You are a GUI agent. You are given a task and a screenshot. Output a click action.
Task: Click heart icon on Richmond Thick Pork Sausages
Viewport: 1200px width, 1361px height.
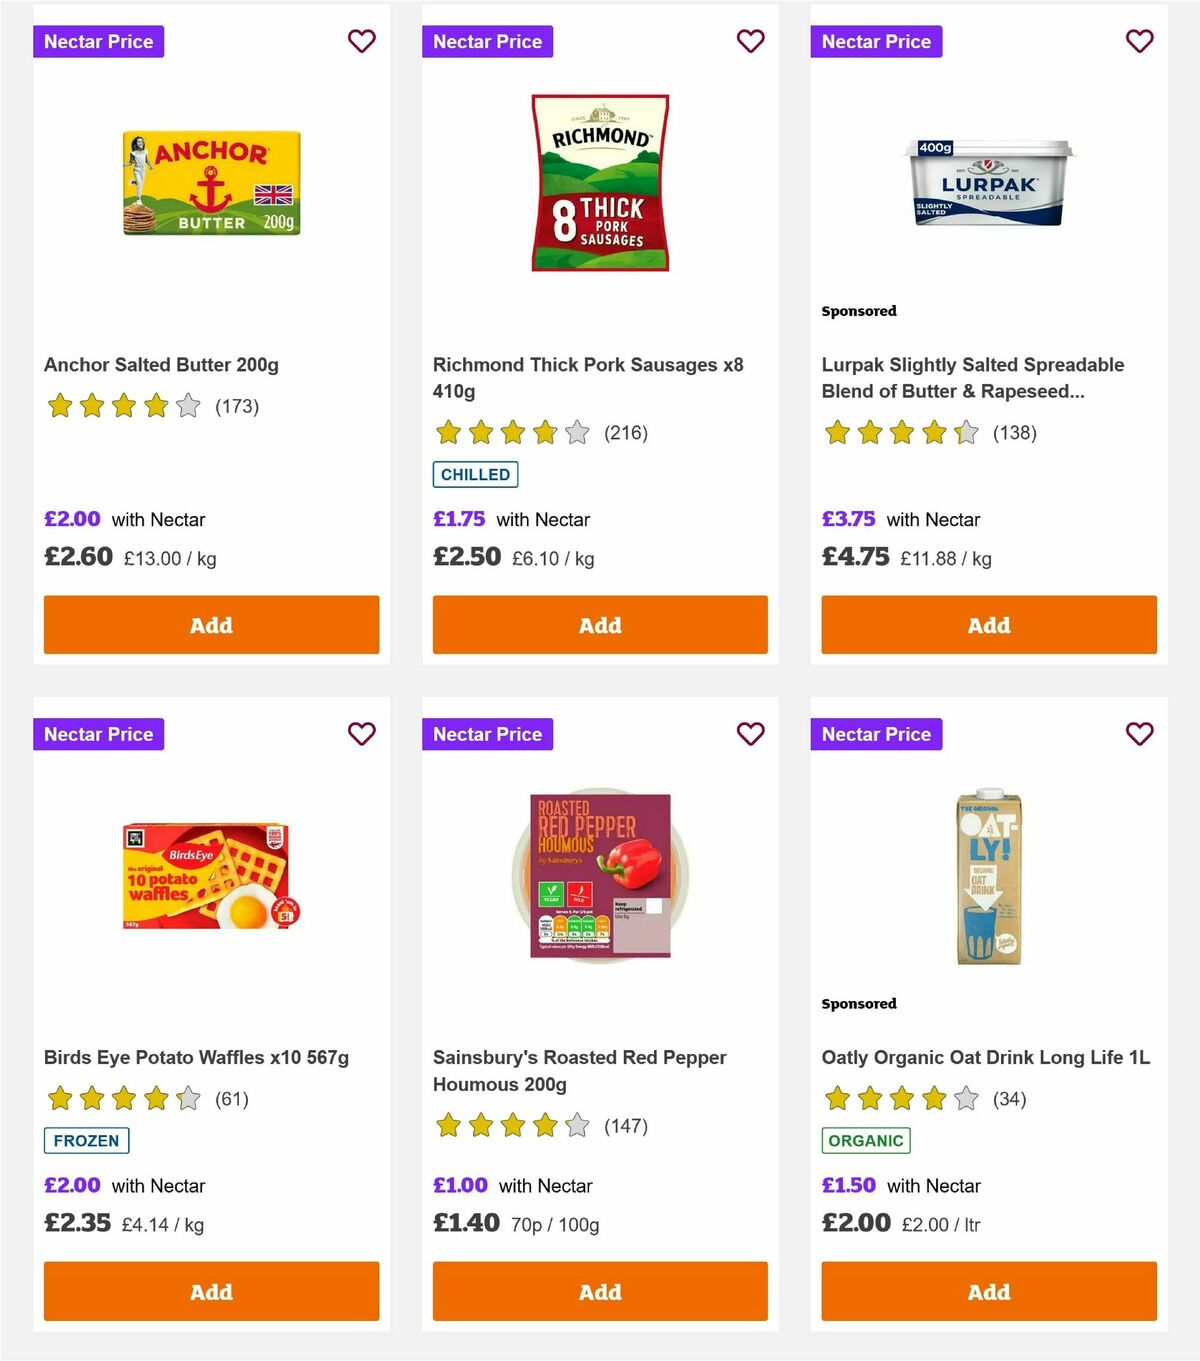750,41
